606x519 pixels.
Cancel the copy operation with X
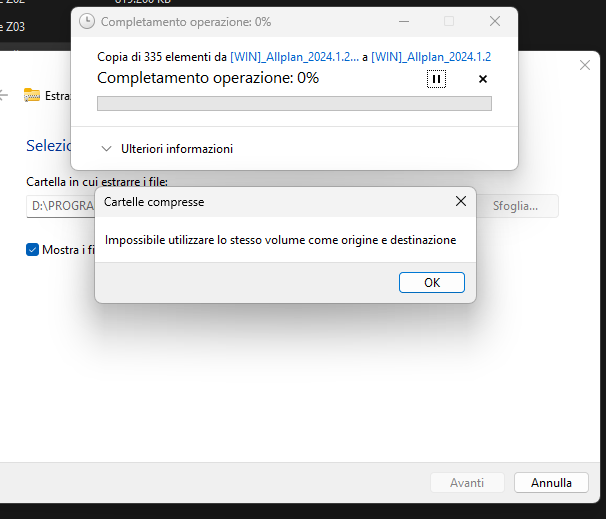483,79
